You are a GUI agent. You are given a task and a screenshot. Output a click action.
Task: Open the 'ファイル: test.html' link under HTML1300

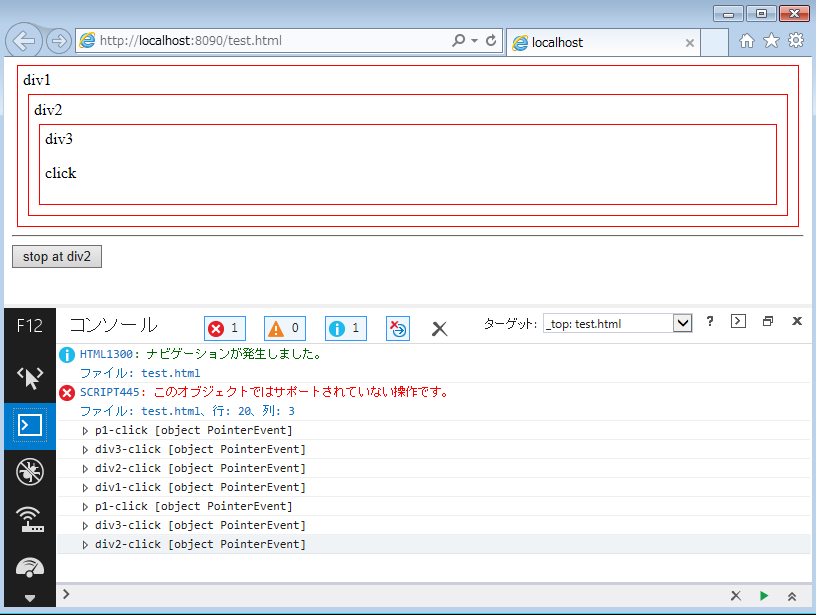[140, 373]
